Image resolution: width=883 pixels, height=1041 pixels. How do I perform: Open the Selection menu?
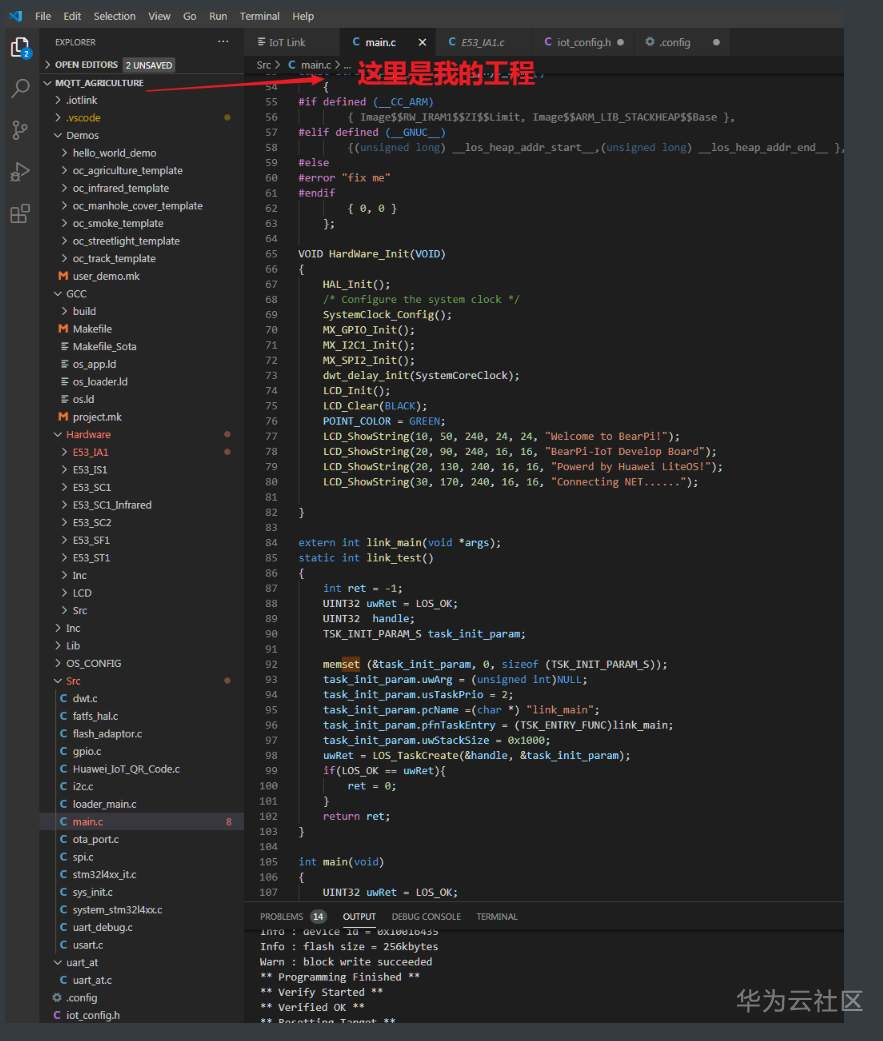click(x=114, y=16)
